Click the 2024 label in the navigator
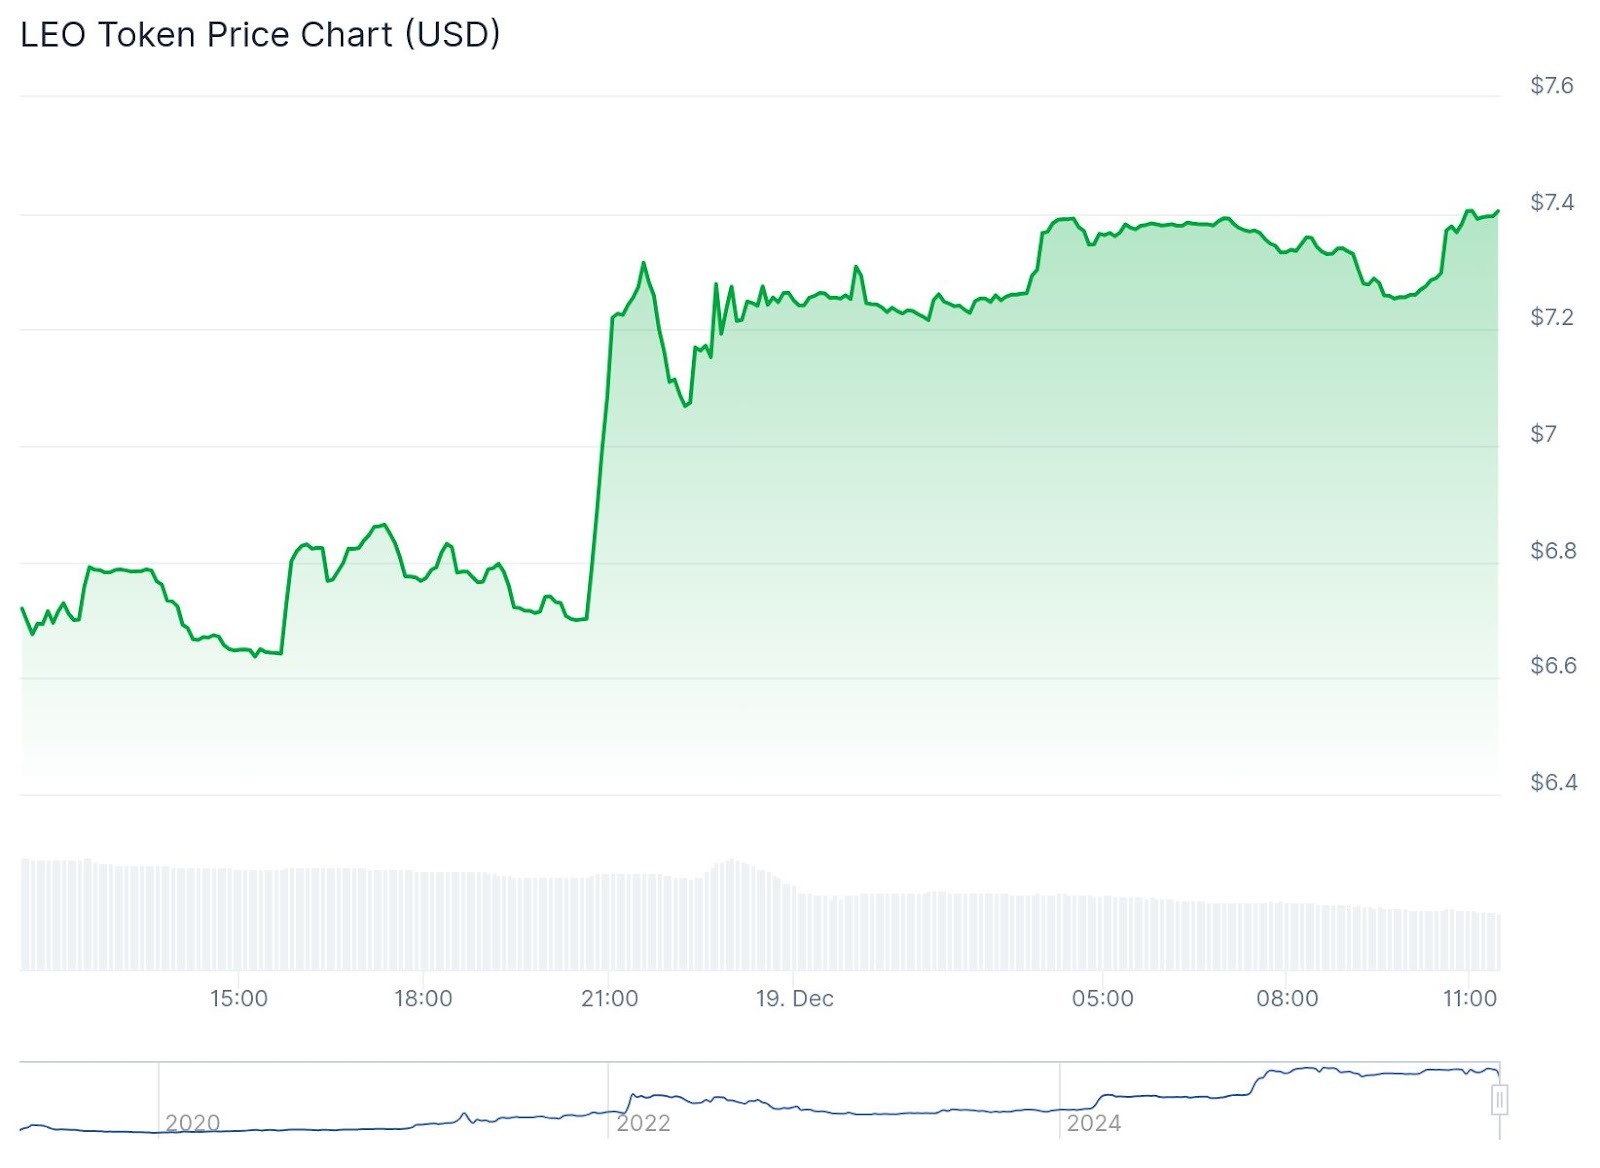 click(1094, 1123)
